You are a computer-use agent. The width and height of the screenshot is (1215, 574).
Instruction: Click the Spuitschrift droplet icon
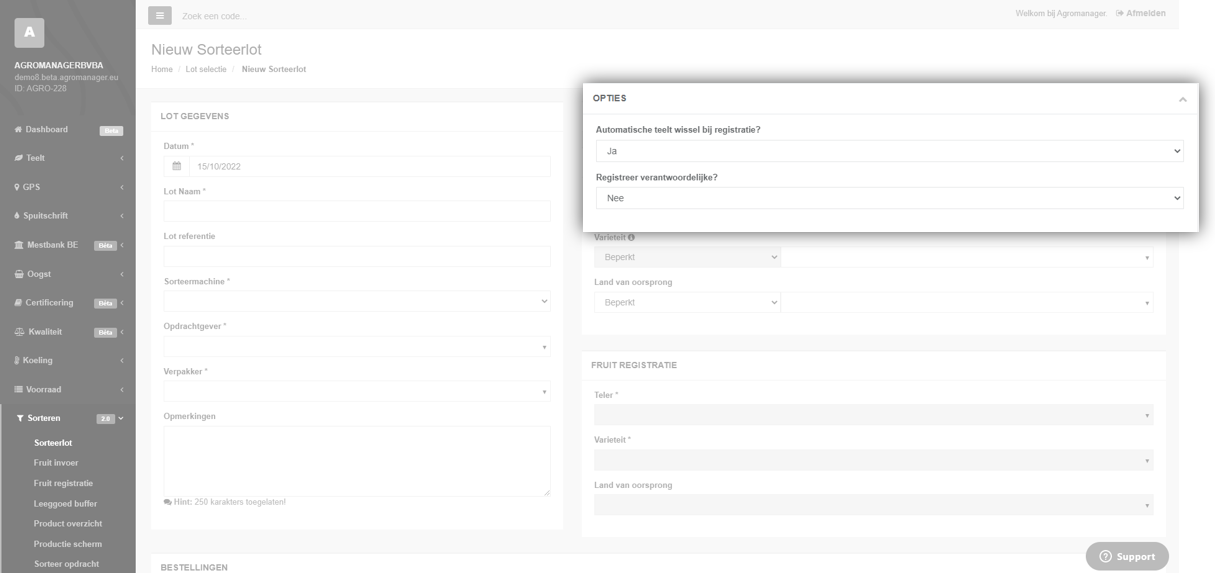tap(17, 216)
